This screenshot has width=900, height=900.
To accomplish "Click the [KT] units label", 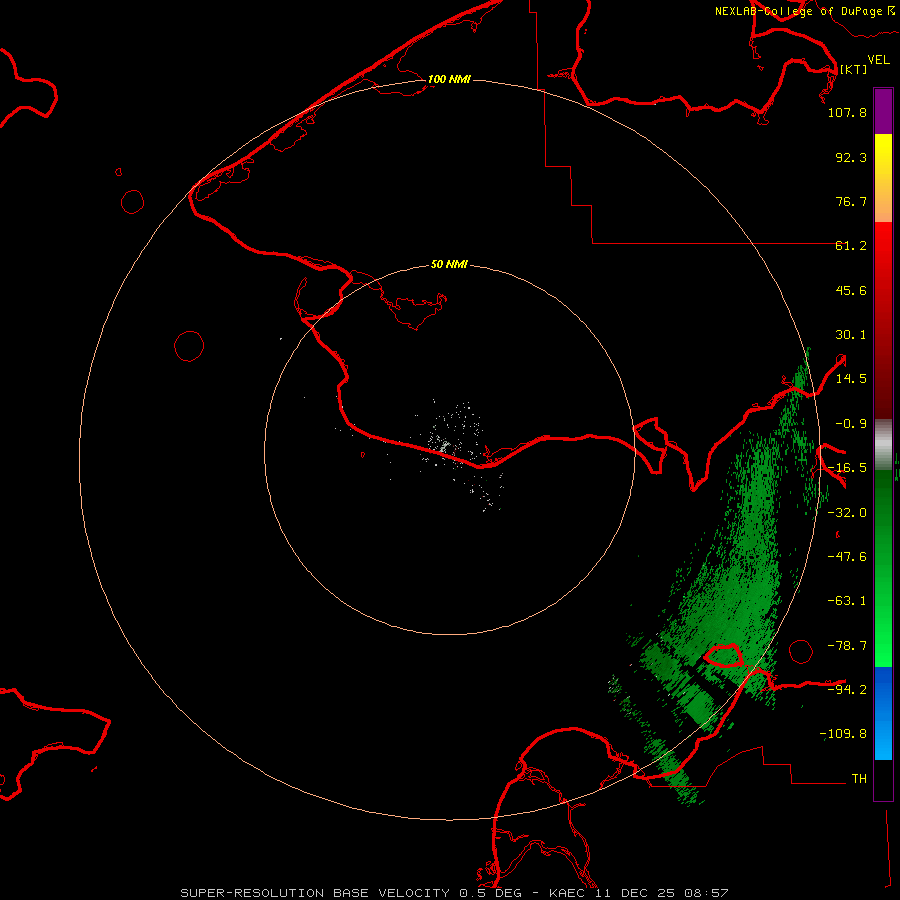I will [x=853, y=69].
